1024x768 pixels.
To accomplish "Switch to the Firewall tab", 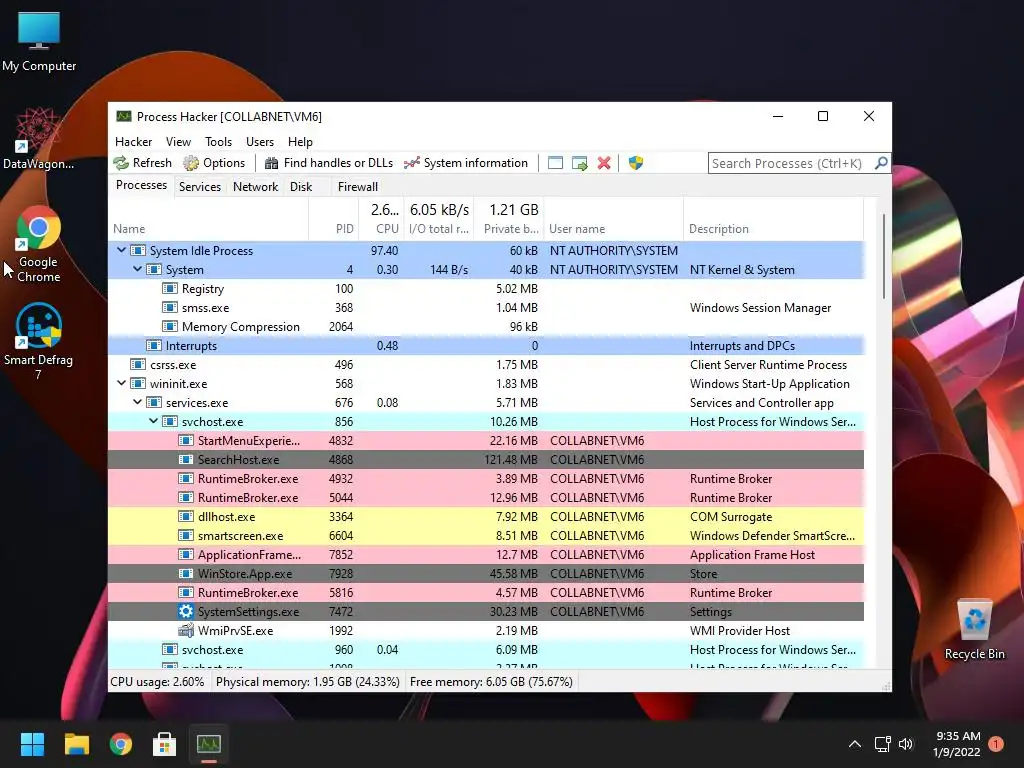I will click(358, 187).
